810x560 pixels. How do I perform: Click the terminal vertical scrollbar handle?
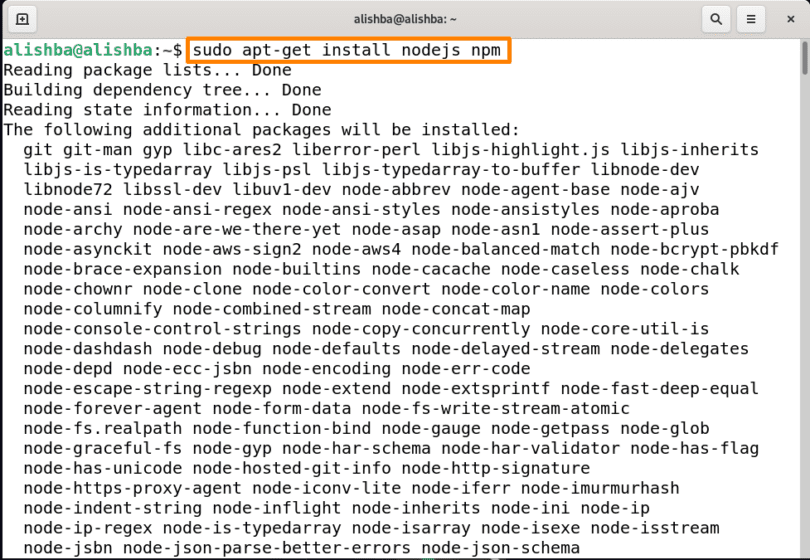[x=805, y=58]
